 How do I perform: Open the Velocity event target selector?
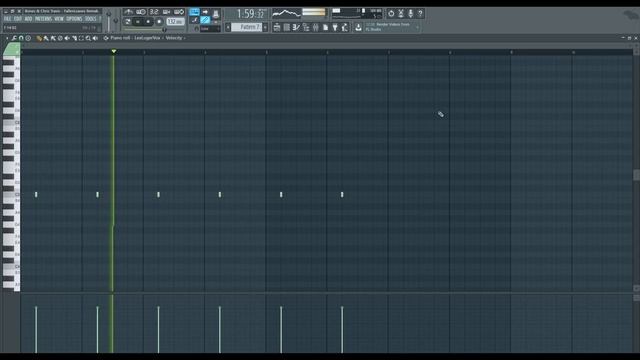pos(173,38)
